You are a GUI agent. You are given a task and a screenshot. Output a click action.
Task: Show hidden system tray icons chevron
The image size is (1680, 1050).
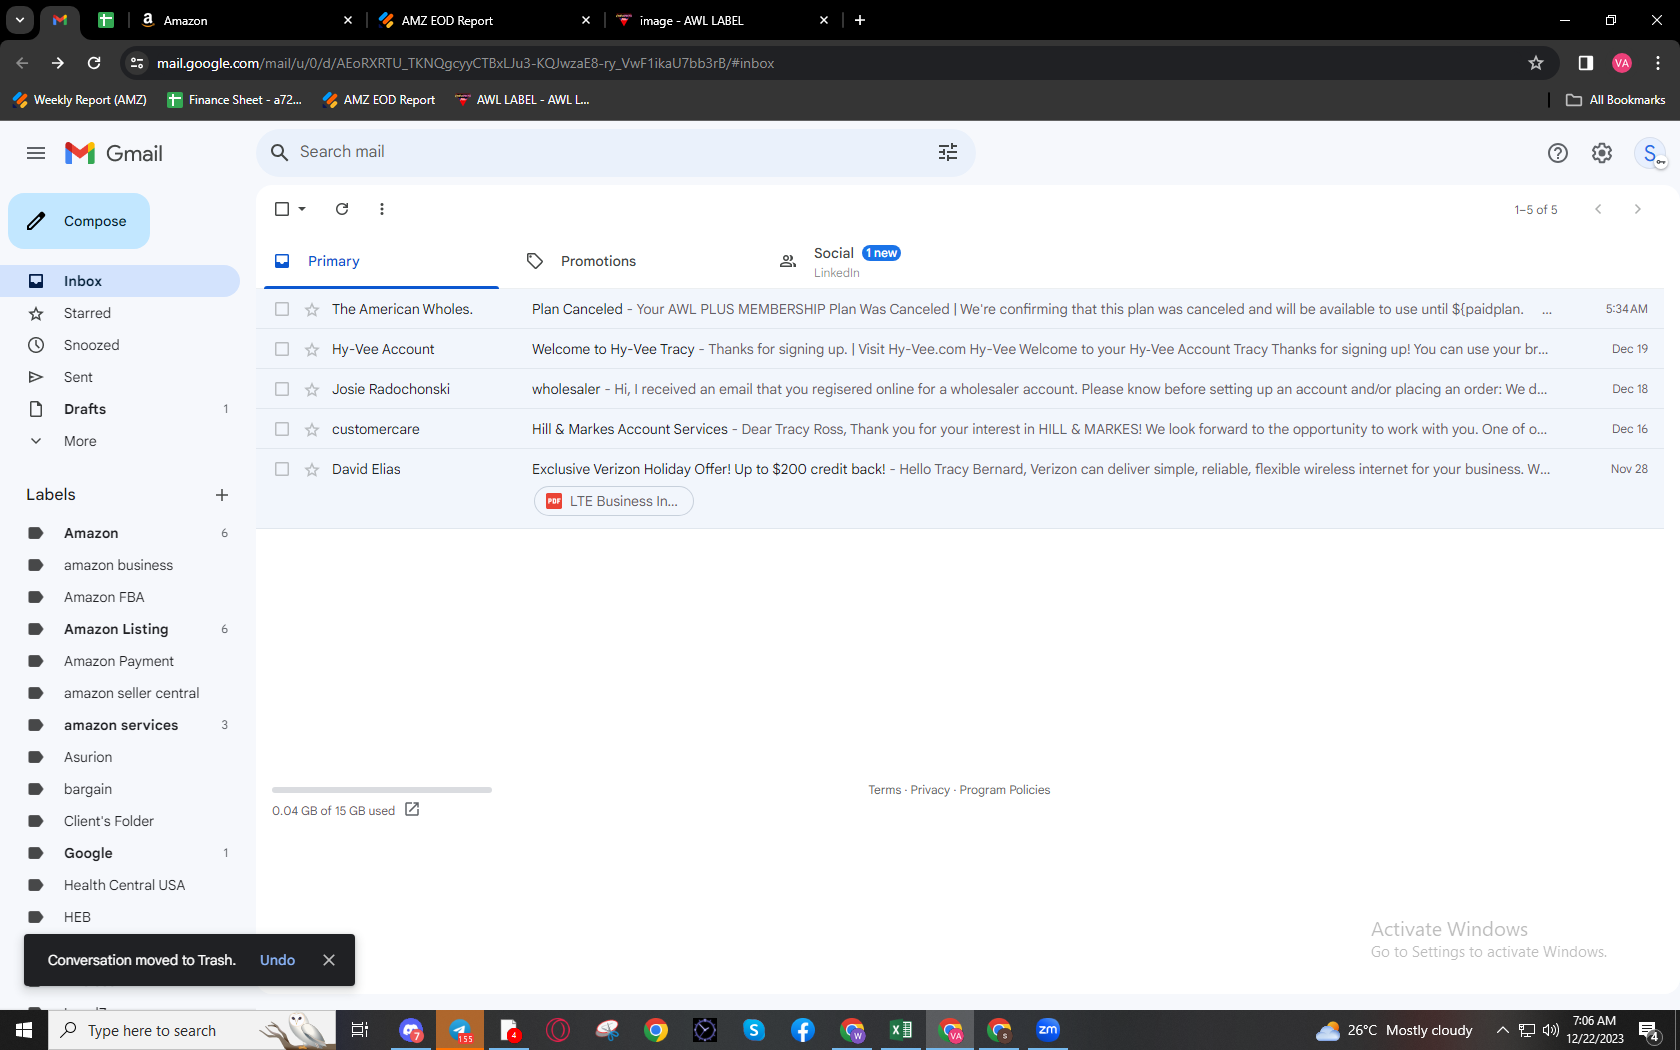click(1502, 1030)
